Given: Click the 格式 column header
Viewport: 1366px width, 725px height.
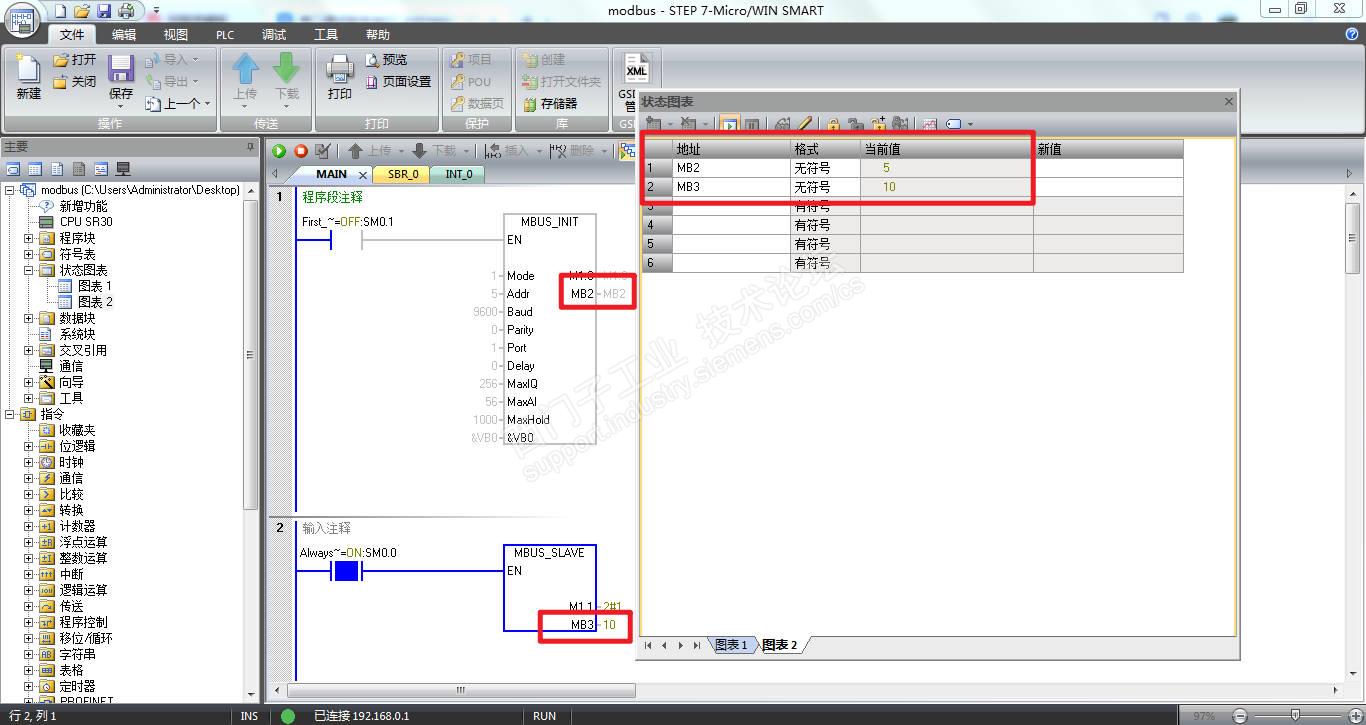Looking at the screenshot, I should click(x=825, y=149).
